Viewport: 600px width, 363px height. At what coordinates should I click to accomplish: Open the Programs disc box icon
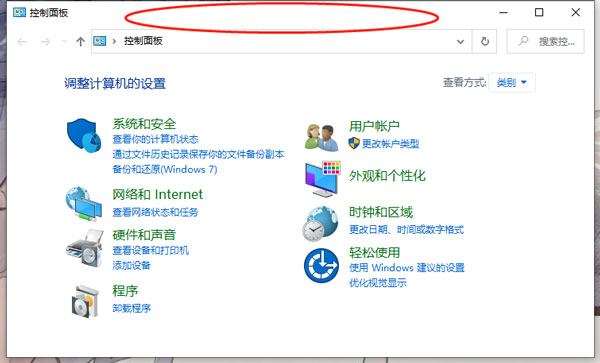[85, 301]
